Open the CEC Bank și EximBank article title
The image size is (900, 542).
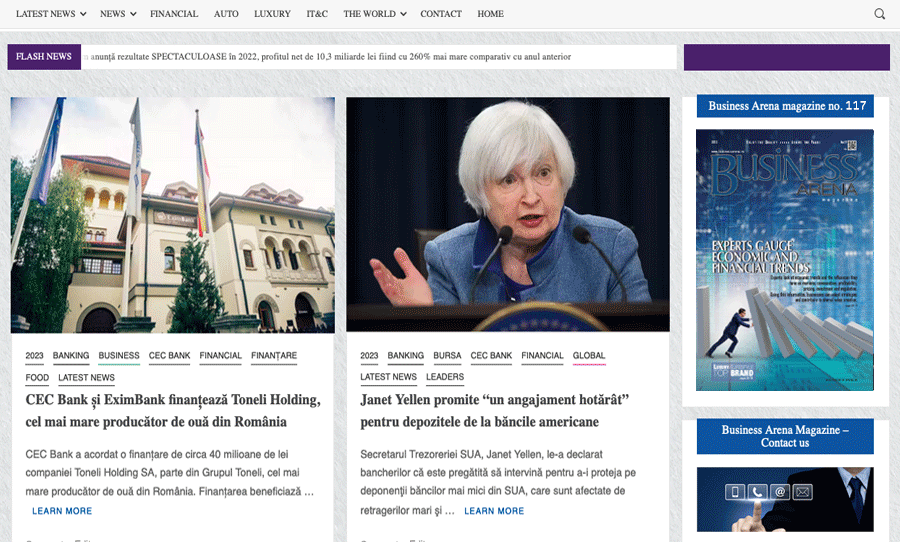click(173, 411)
